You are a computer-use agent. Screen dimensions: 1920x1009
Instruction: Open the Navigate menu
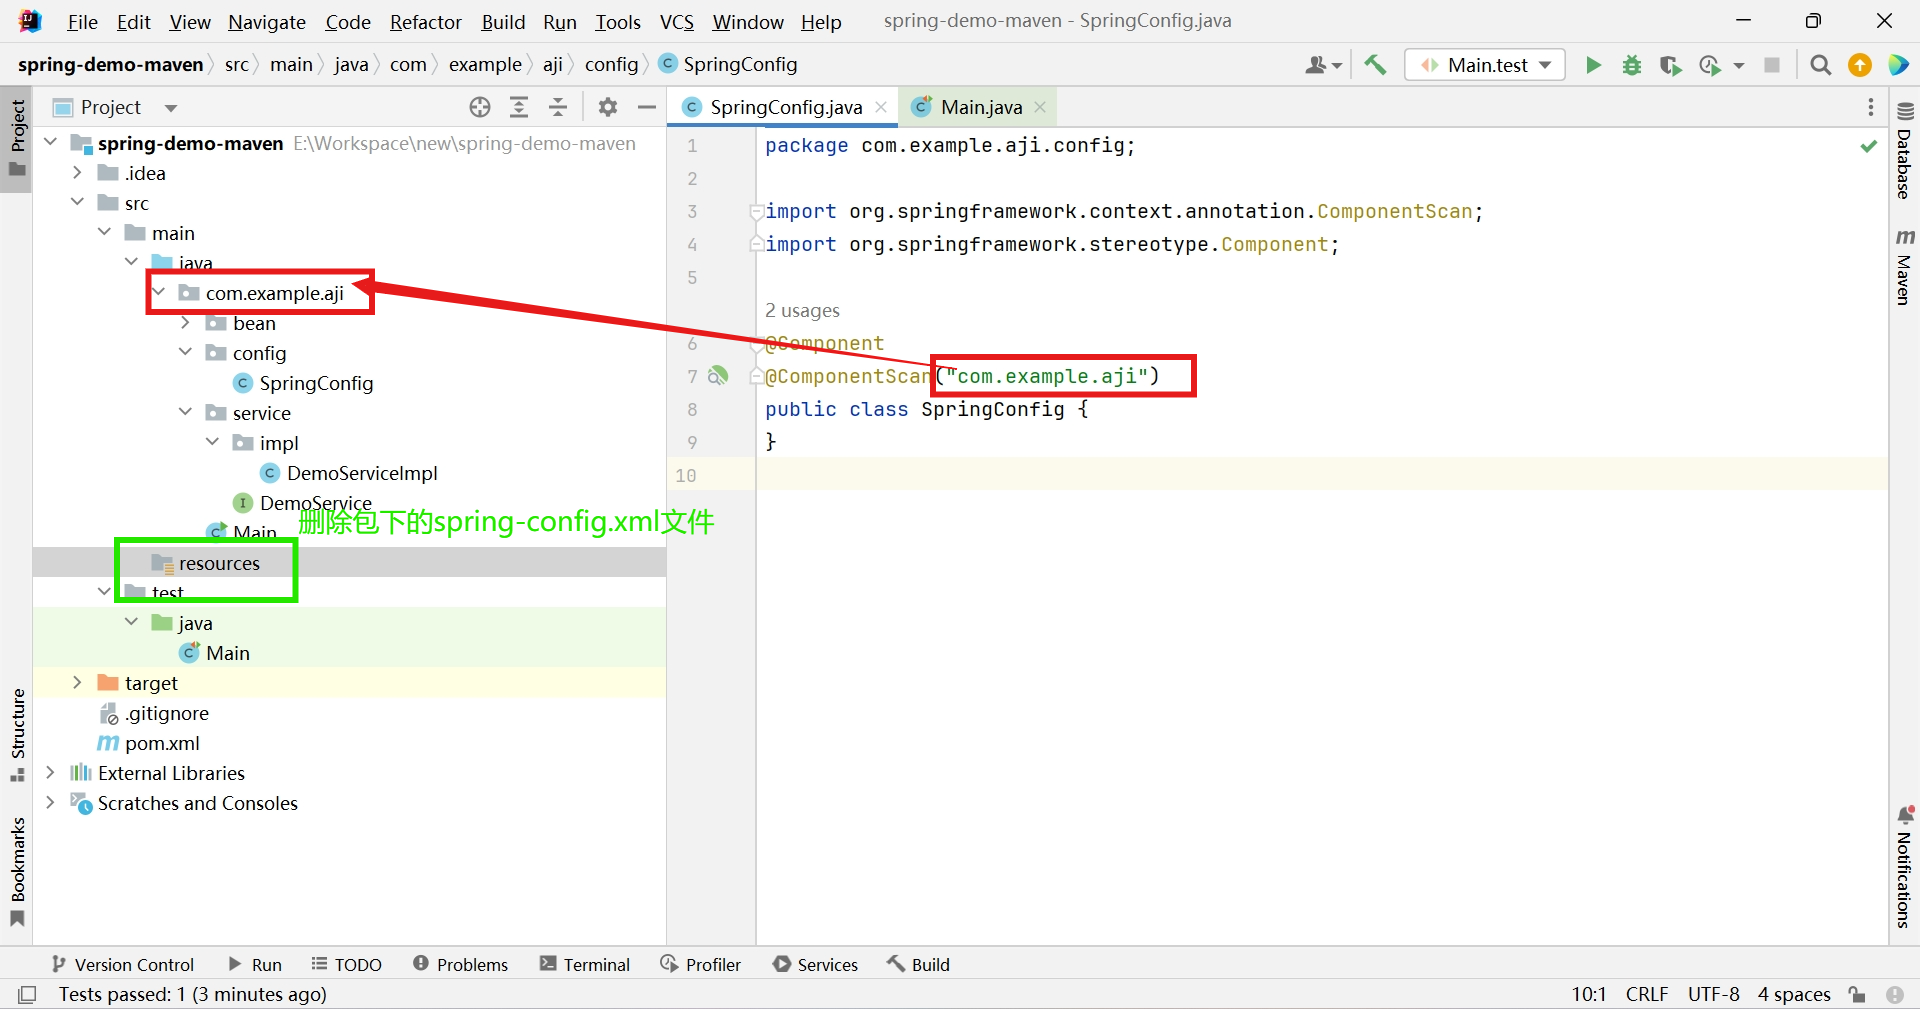[267, 22]
